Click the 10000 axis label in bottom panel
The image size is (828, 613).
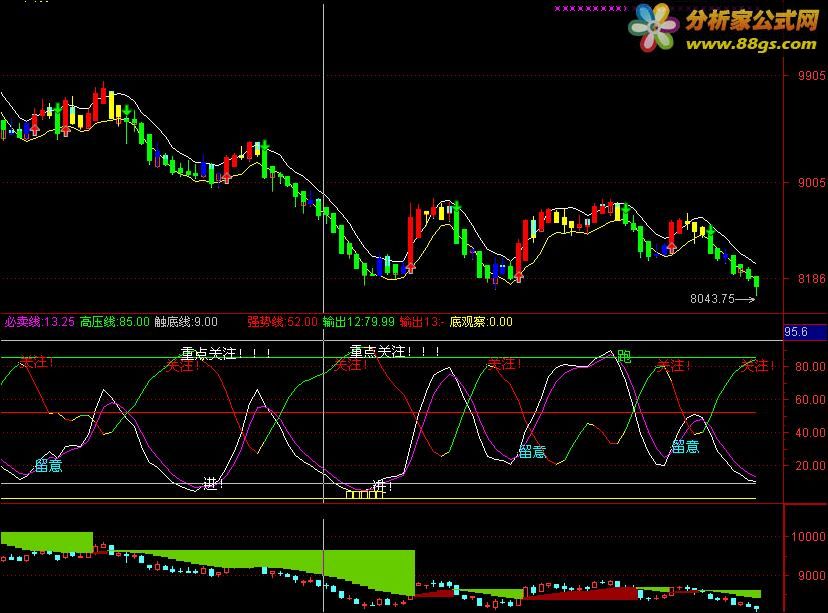[808, 536]
